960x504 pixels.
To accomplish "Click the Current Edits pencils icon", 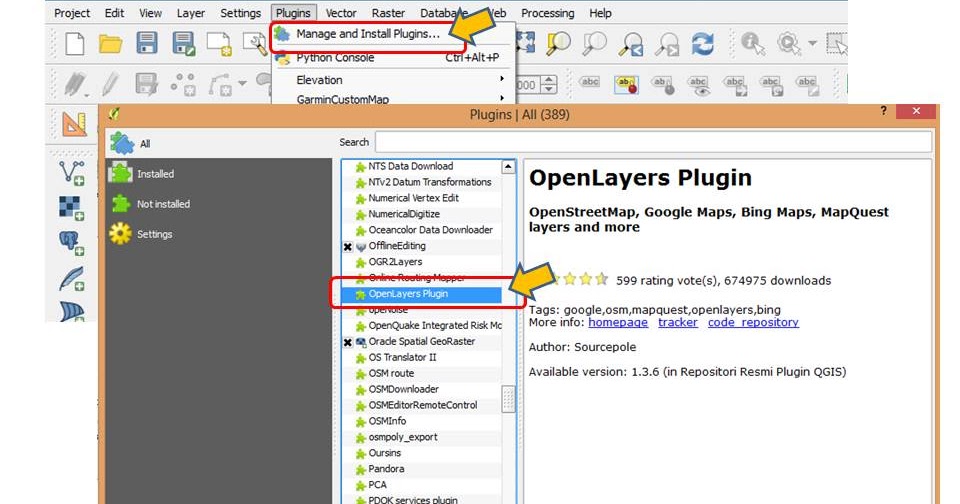I will 76,85.
